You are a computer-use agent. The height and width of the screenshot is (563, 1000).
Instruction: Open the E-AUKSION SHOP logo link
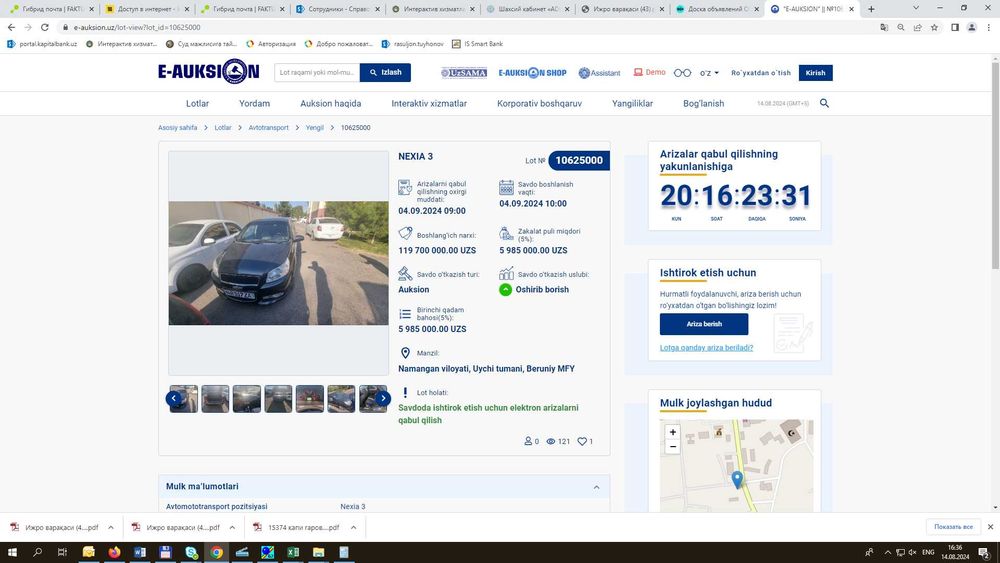533,73
